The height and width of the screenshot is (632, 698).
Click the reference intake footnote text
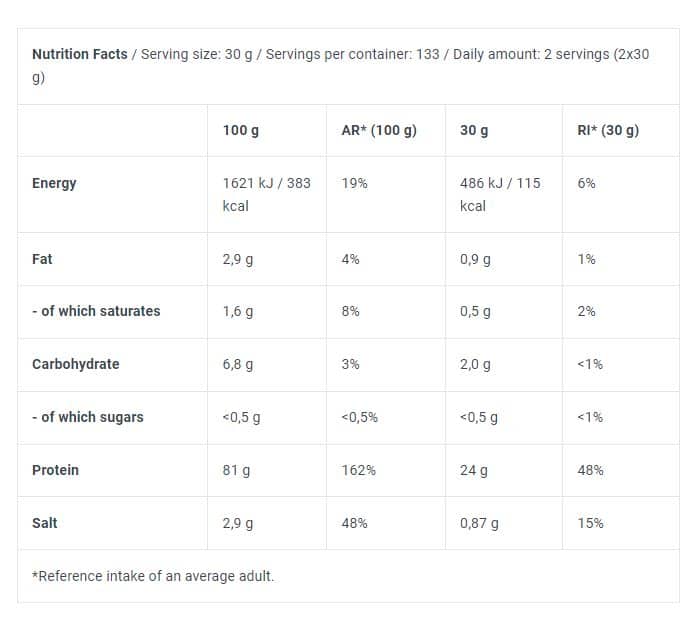click(153, 576)
